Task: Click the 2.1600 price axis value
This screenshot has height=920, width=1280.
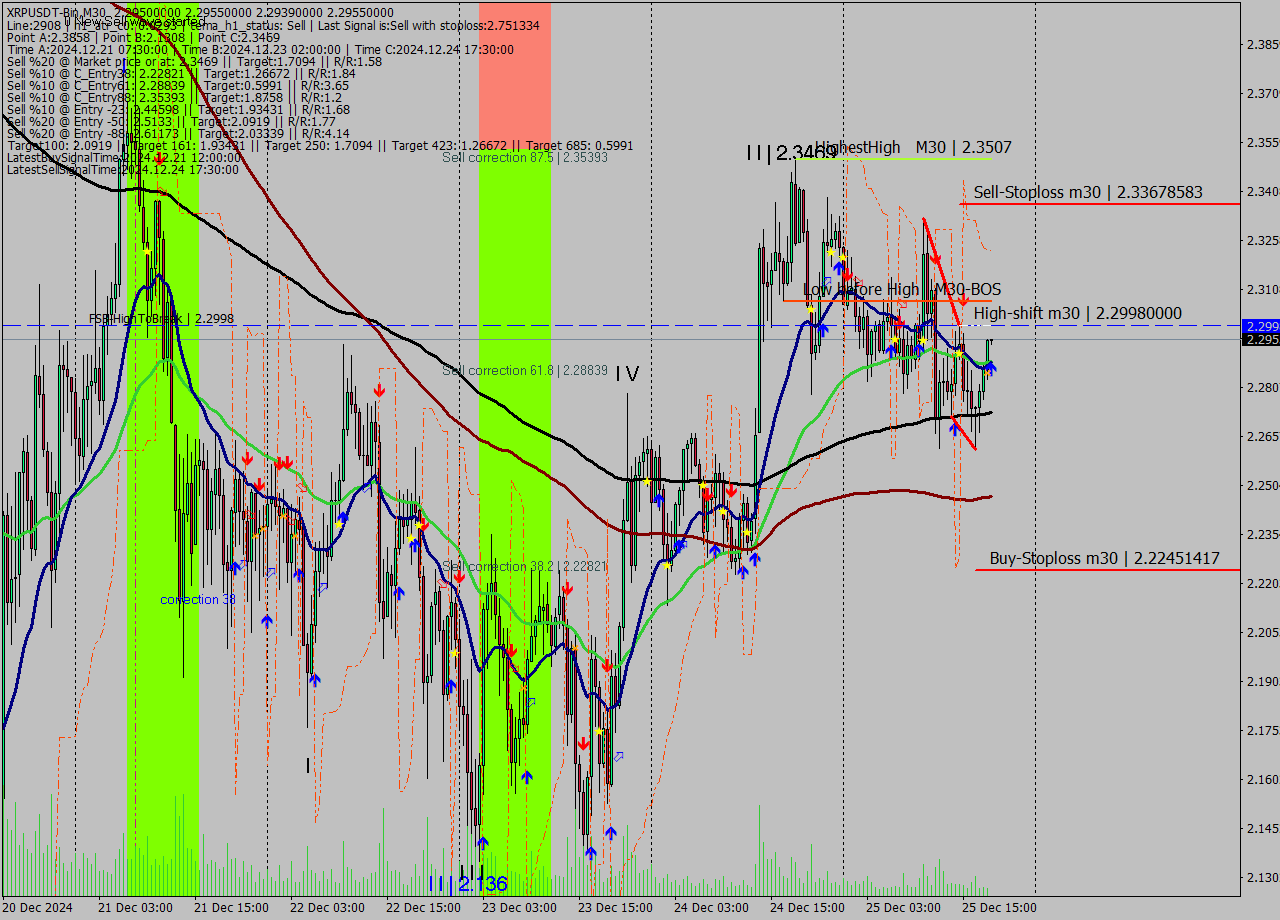Action: point(1262,780)
